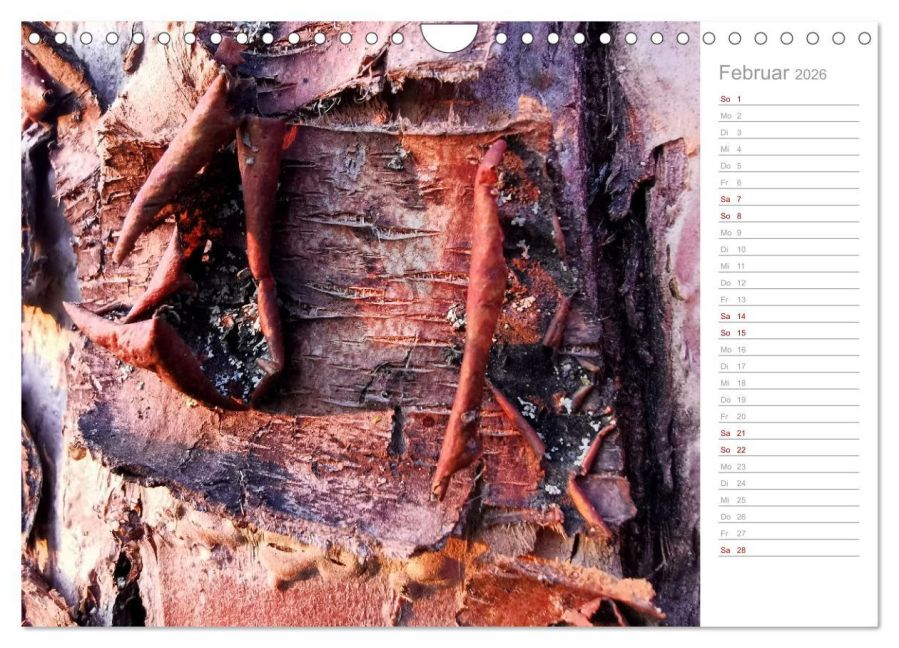Select the Mo 2 date row
This screenshot has width=899, height=648.
click(x=789, y=116)
